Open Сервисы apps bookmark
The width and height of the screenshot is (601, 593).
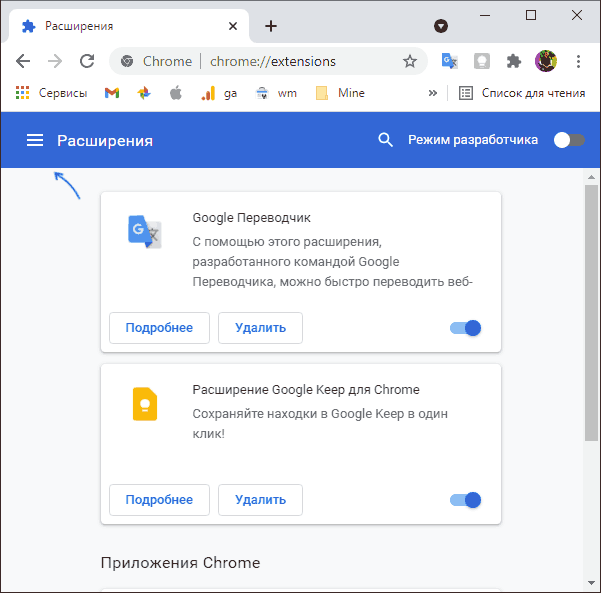[x=51, y=93]
